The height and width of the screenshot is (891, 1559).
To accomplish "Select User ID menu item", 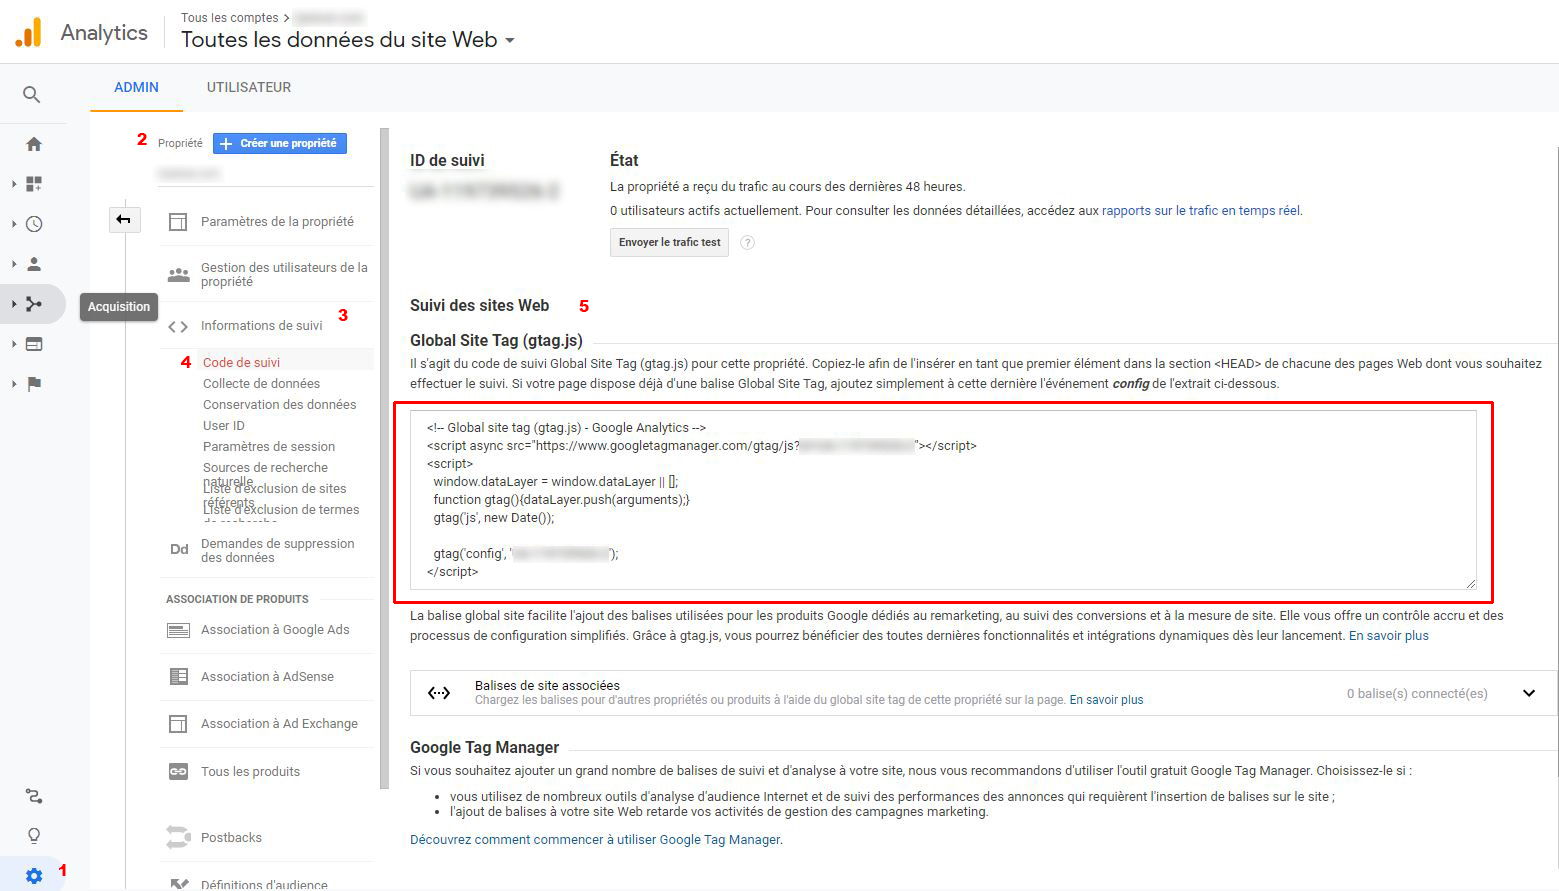I will tap(224, 425).
